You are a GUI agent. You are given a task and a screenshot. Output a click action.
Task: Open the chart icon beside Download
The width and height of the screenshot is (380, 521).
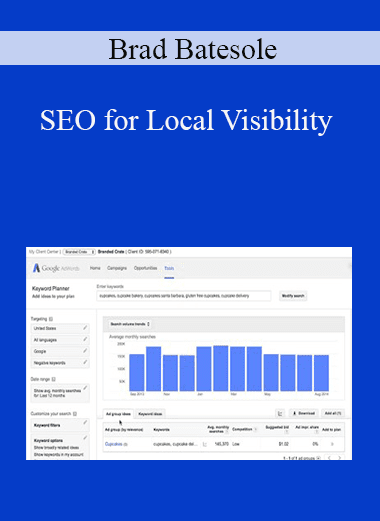(280, 413)
